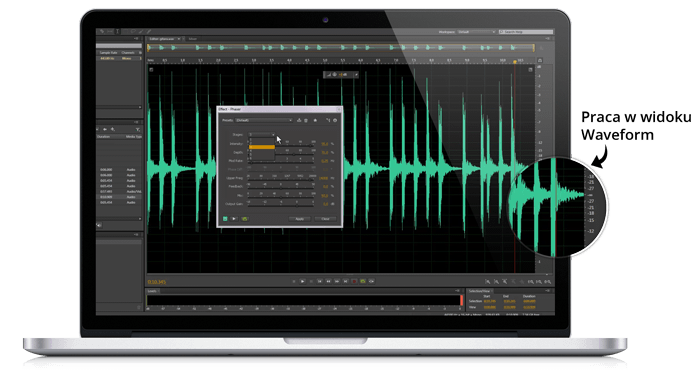Click Intensity slider handle
This screenshot has height=374, width=695.
311,146
